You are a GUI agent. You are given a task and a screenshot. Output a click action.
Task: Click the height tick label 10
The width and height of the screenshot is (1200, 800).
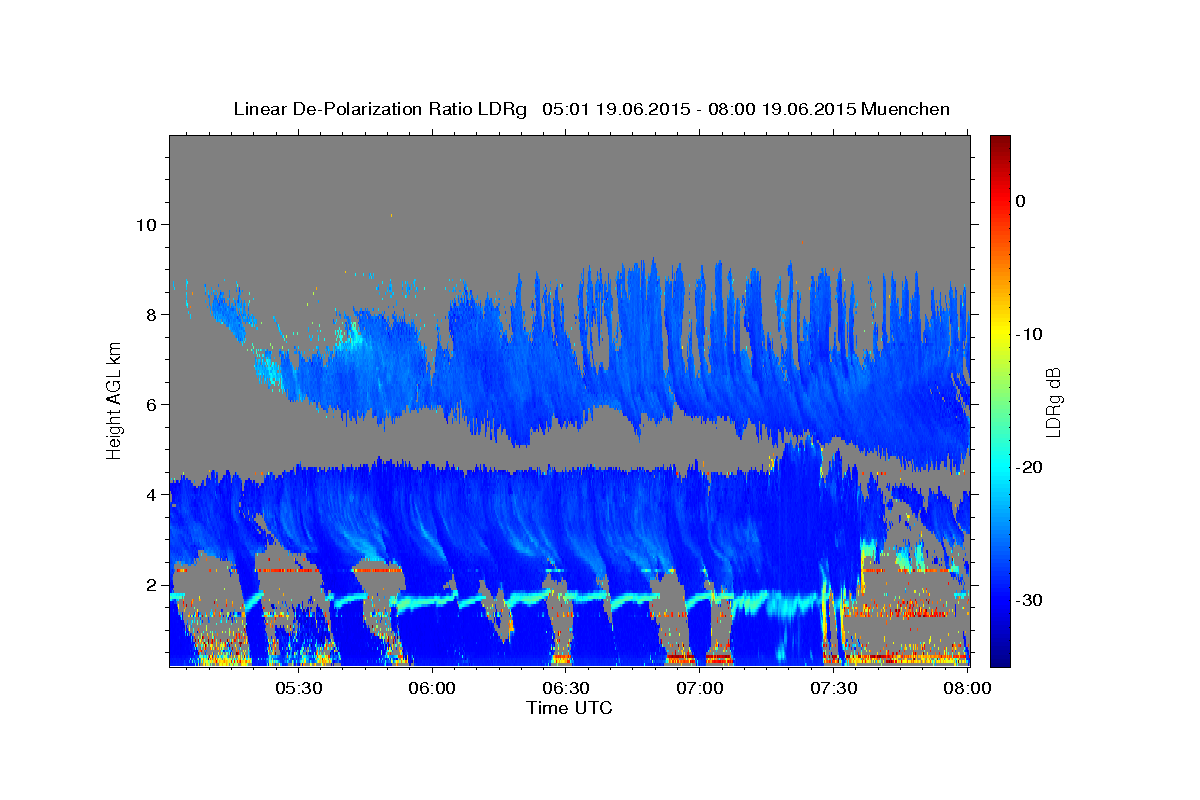pos(148,224)
